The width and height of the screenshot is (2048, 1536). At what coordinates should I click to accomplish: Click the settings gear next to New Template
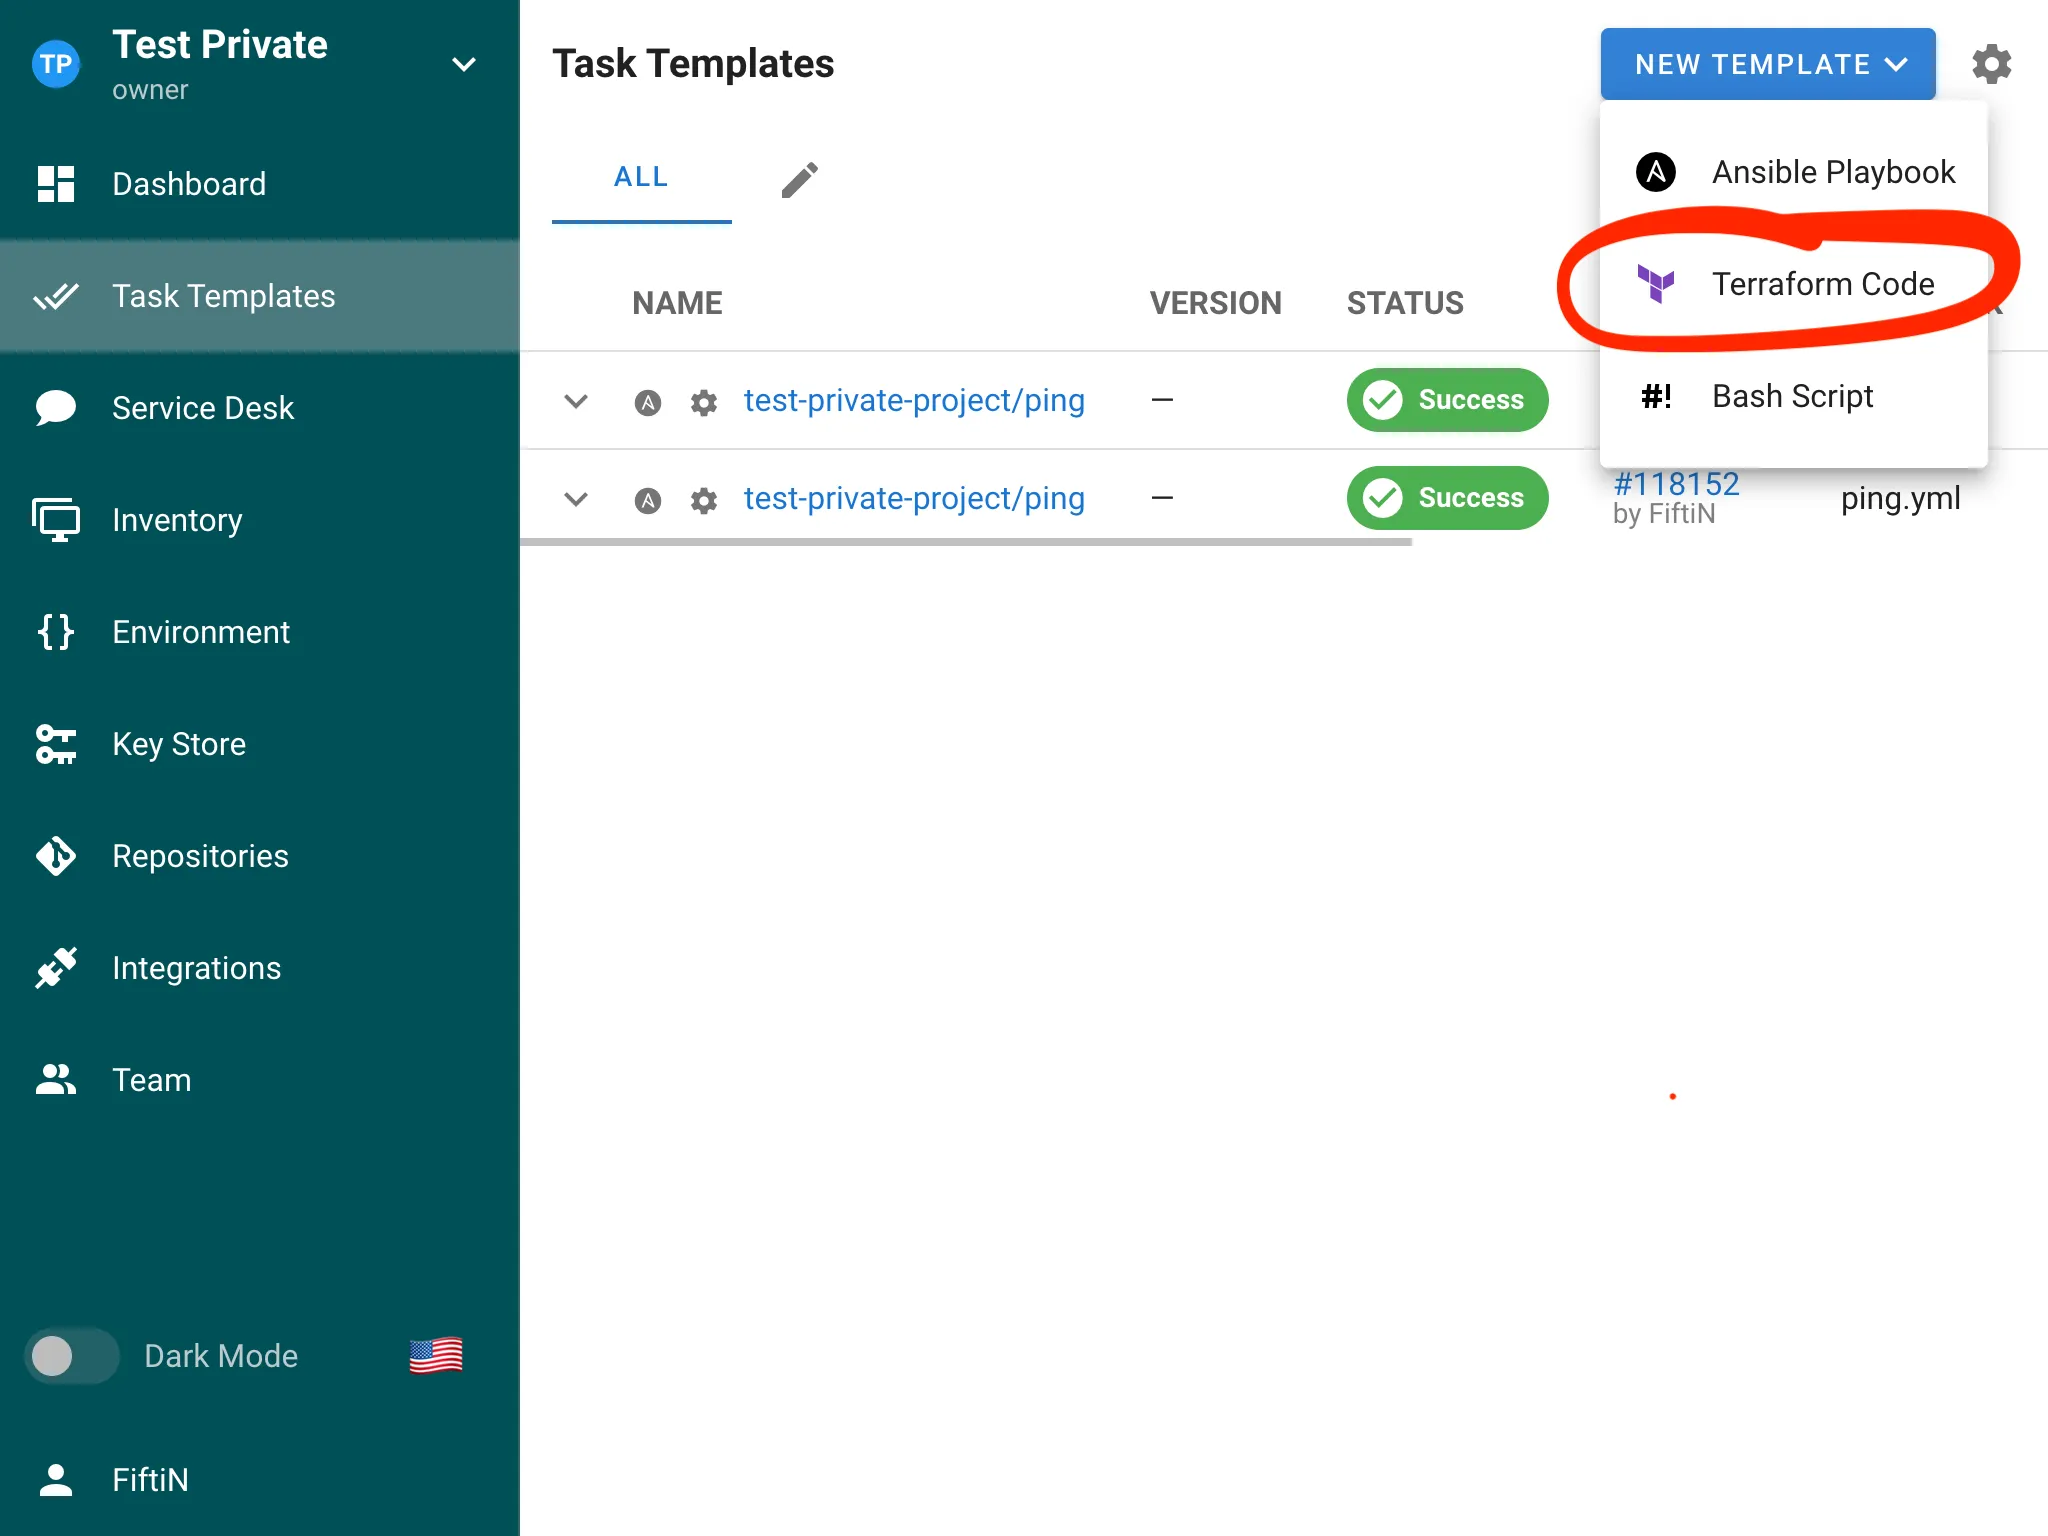(1991, 65)
